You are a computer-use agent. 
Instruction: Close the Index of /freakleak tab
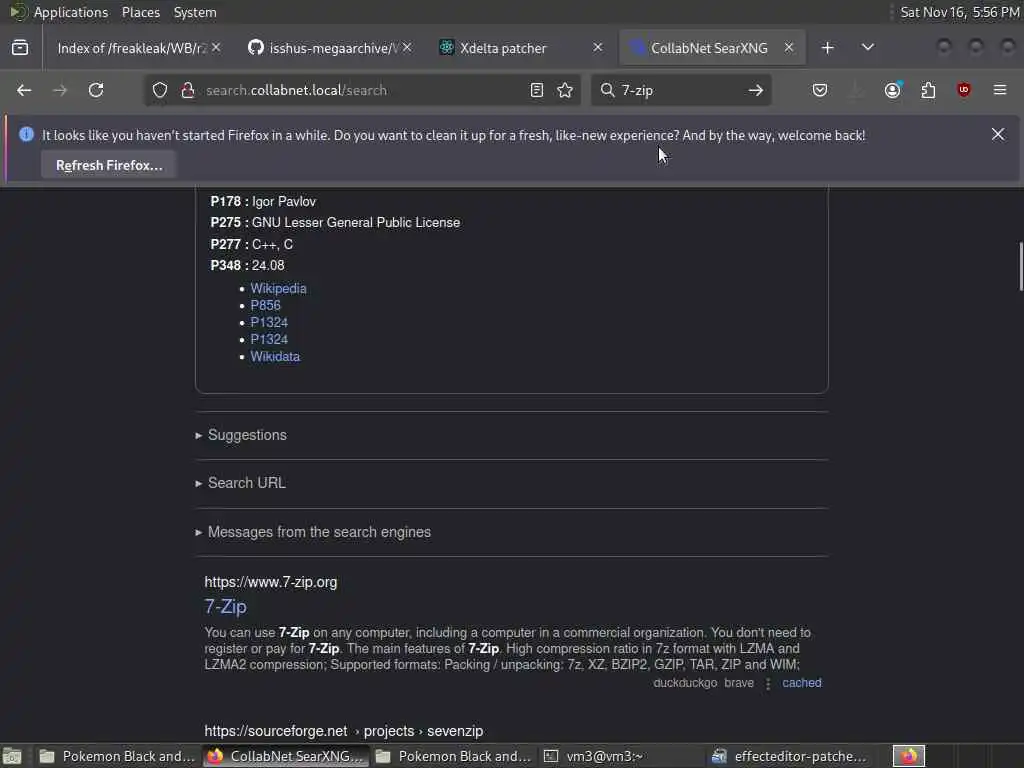pos(216,48)
